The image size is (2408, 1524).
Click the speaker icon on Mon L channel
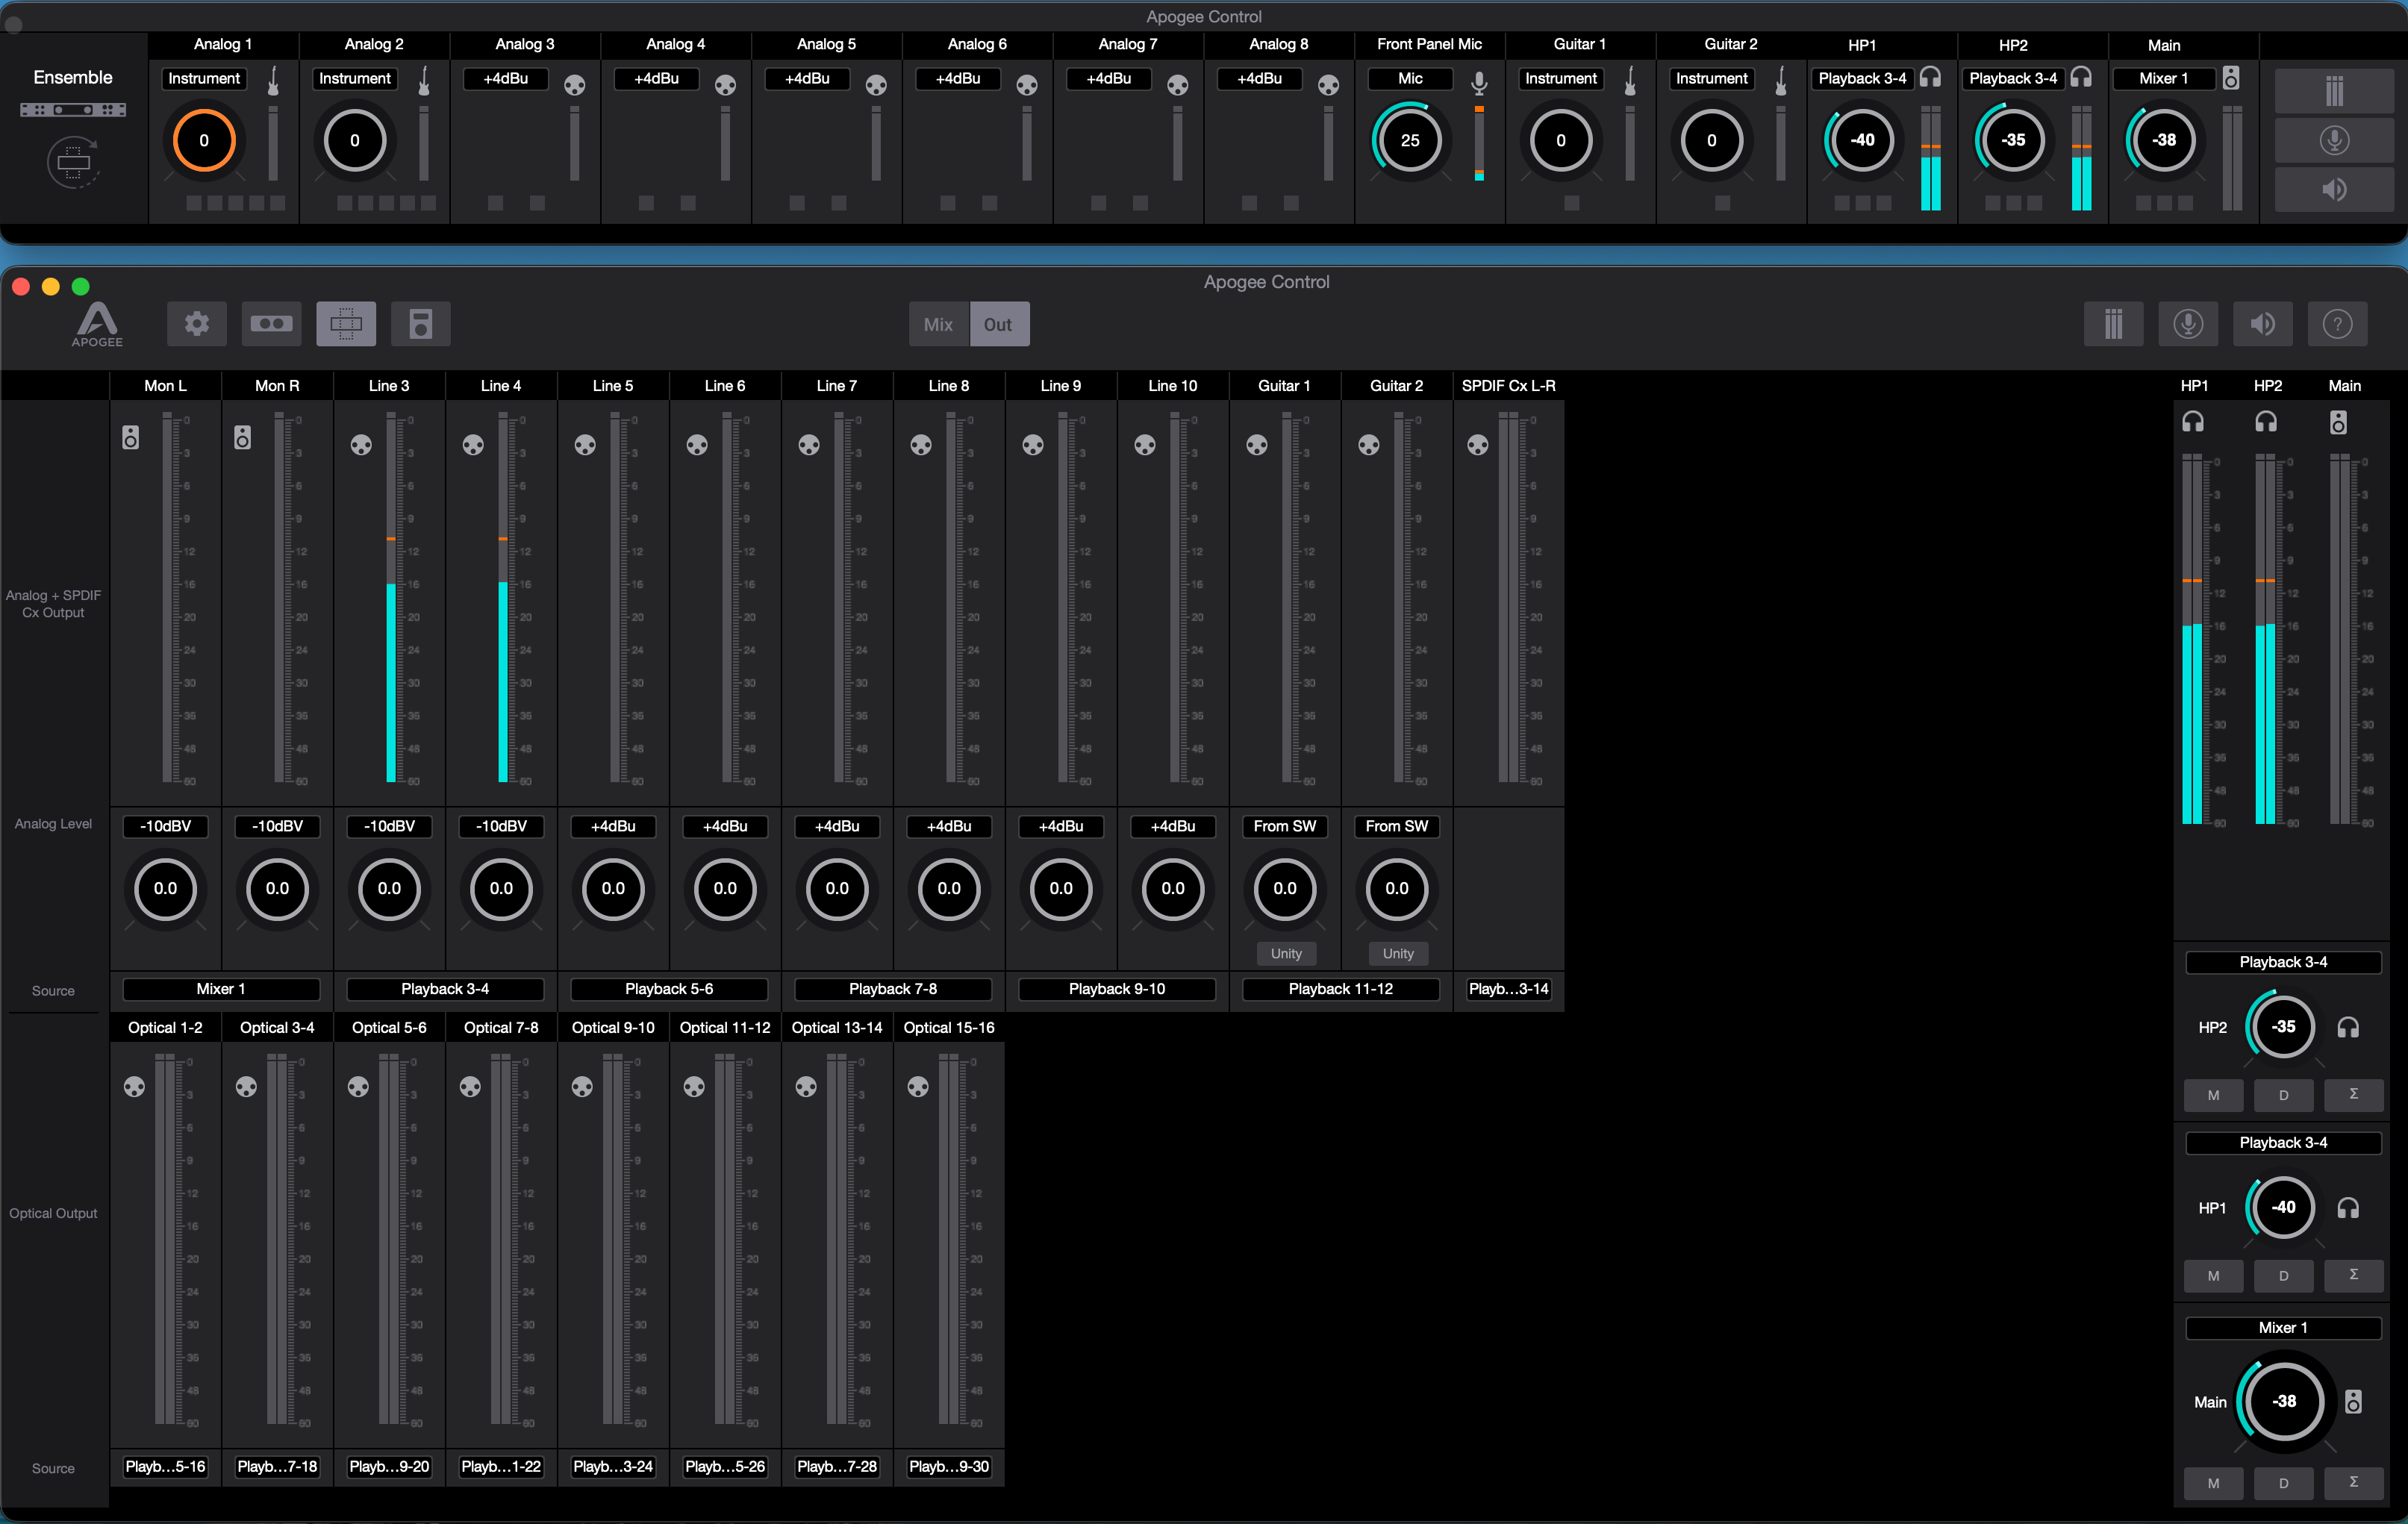click(x=131, y=437)
